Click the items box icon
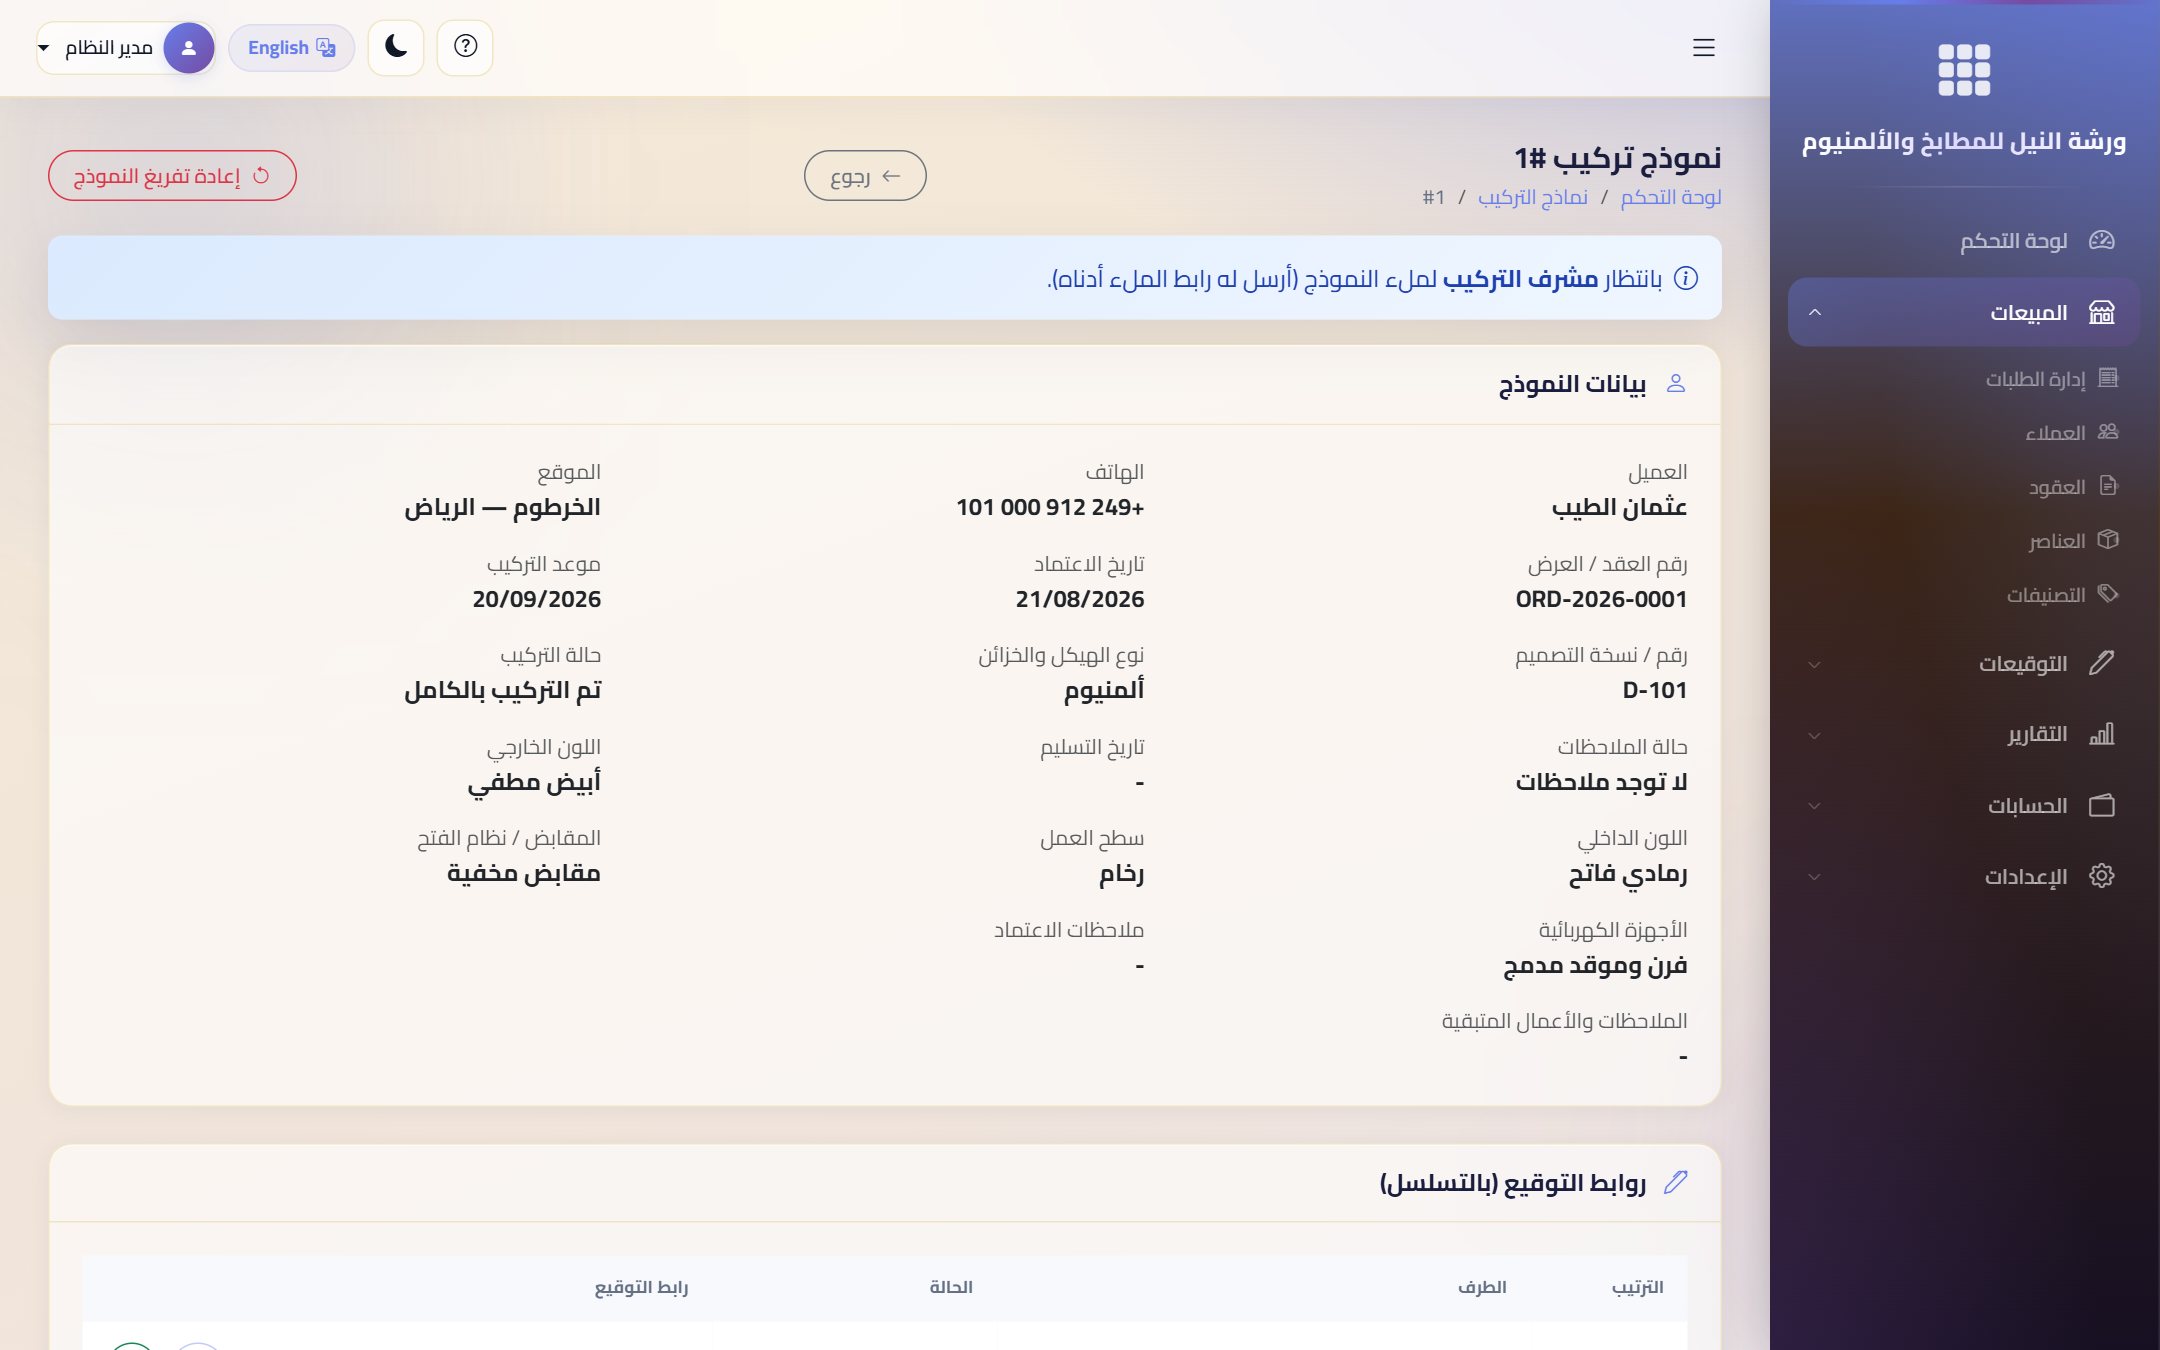 pos(2108,540)
